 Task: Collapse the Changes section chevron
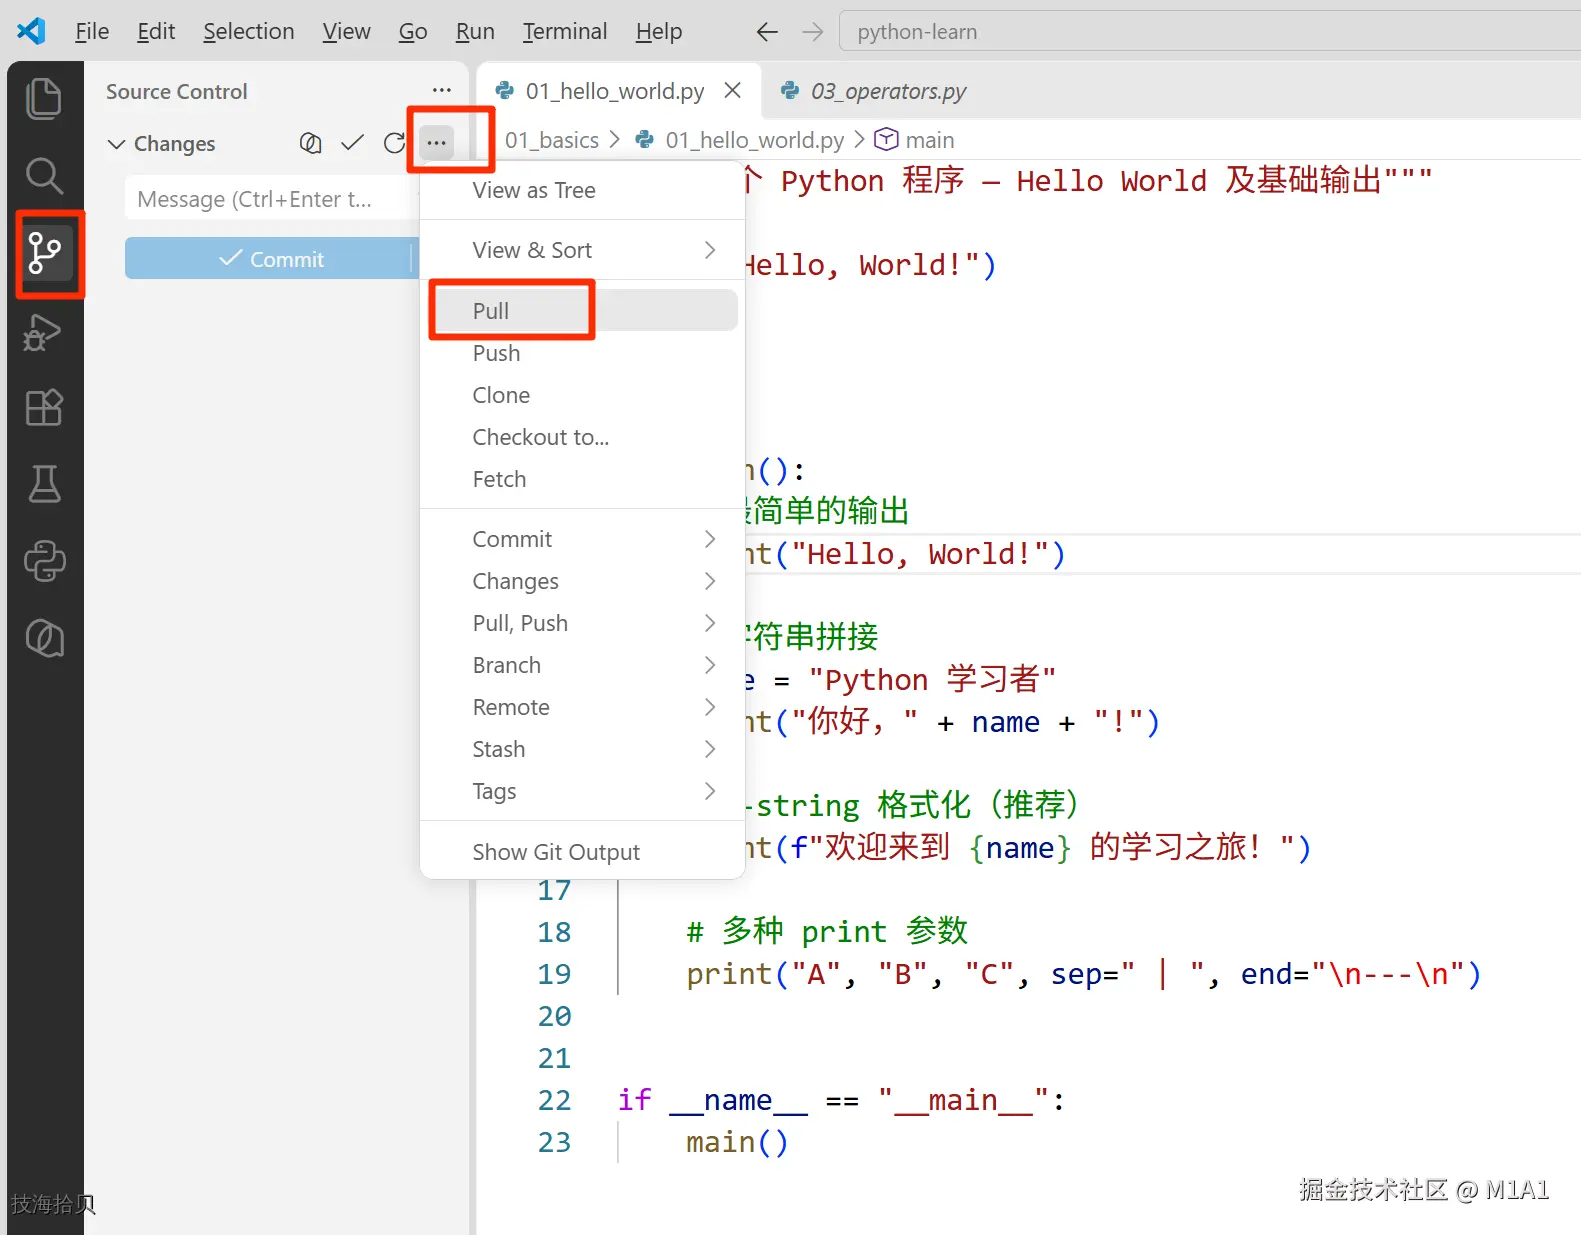point(116,144)
